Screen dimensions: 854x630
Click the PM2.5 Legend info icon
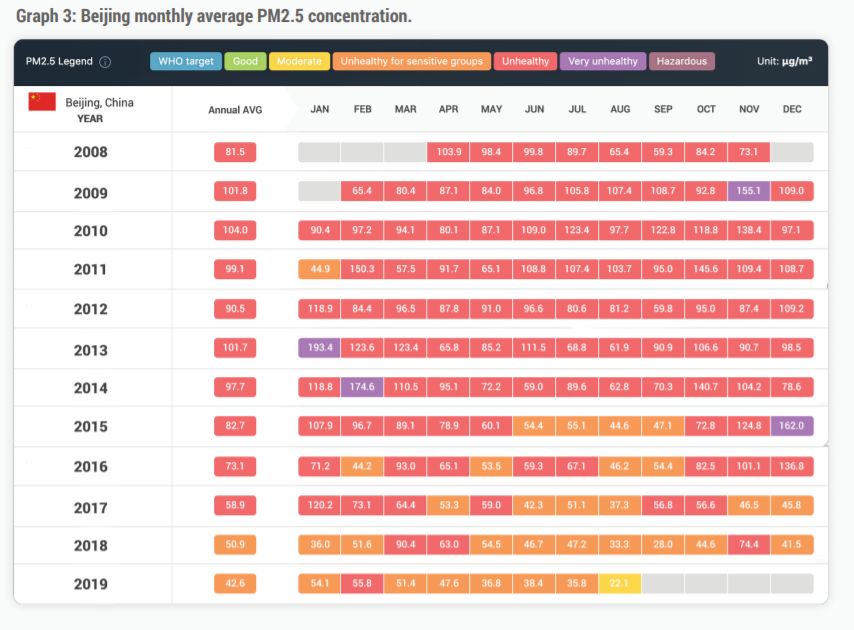coord(105,62)
